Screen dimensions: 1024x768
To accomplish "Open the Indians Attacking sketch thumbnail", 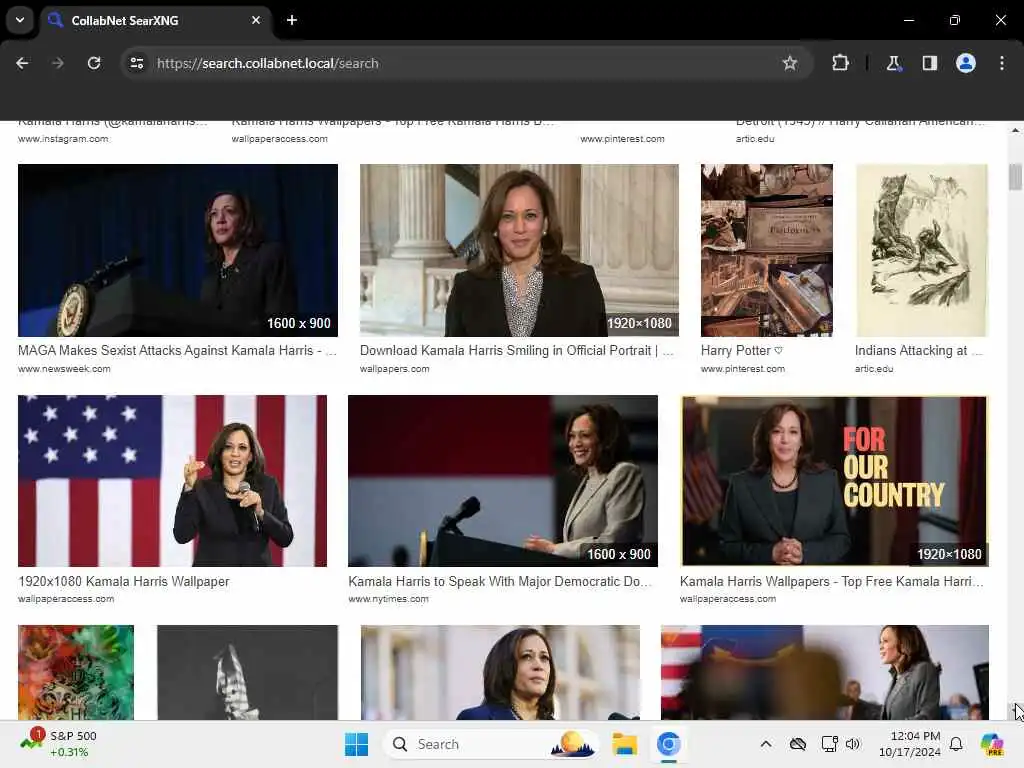I will (x=921, y=250).
